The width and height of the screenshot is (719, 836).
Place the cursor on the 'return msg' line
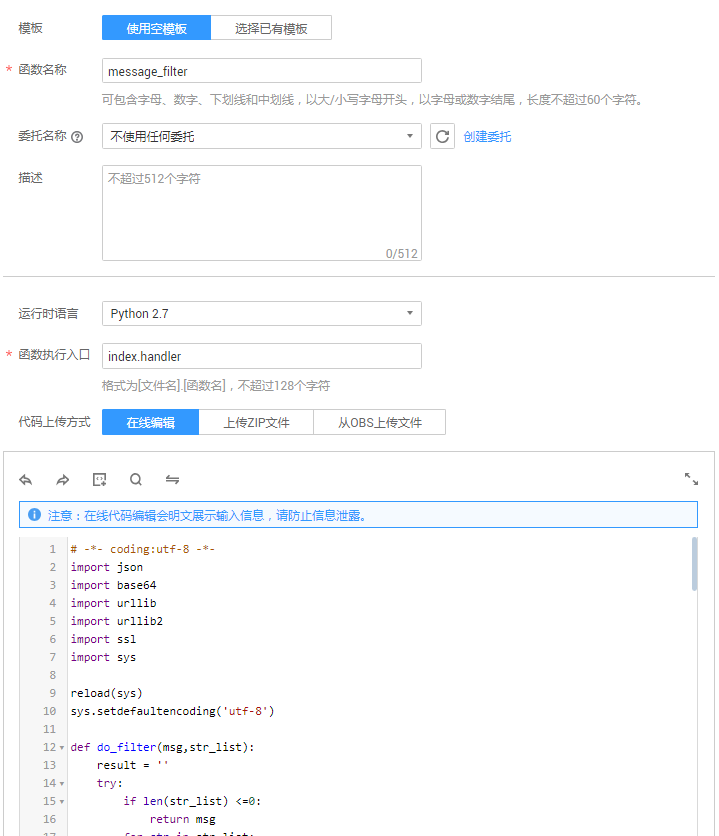183,819
